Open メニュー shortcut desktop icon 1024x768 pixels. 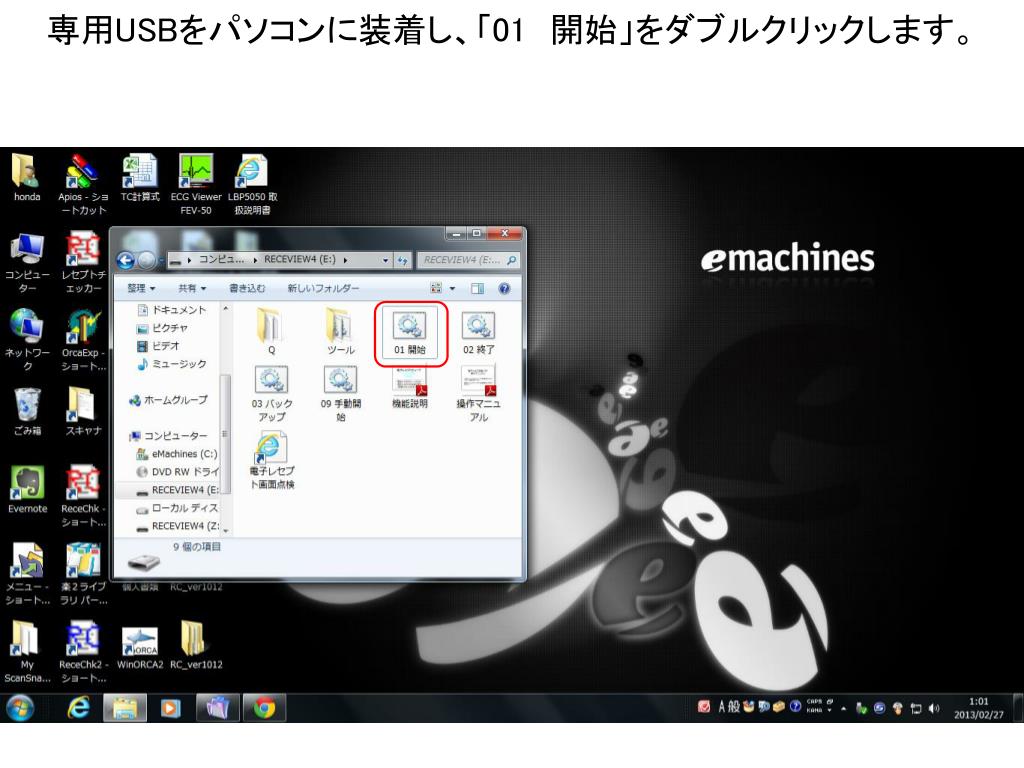point(27,575)
